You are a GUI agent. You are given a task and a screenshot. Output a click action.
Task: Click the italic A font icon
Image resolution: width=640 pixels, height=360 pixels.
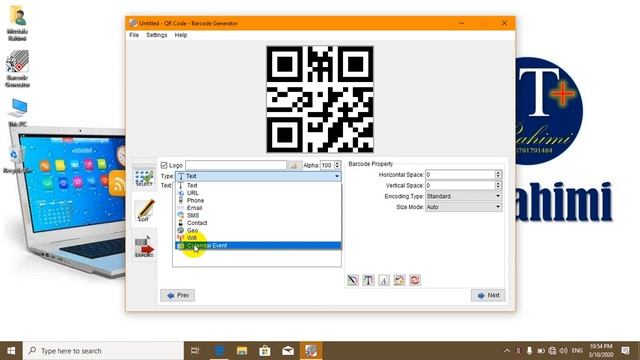[384, 280]
